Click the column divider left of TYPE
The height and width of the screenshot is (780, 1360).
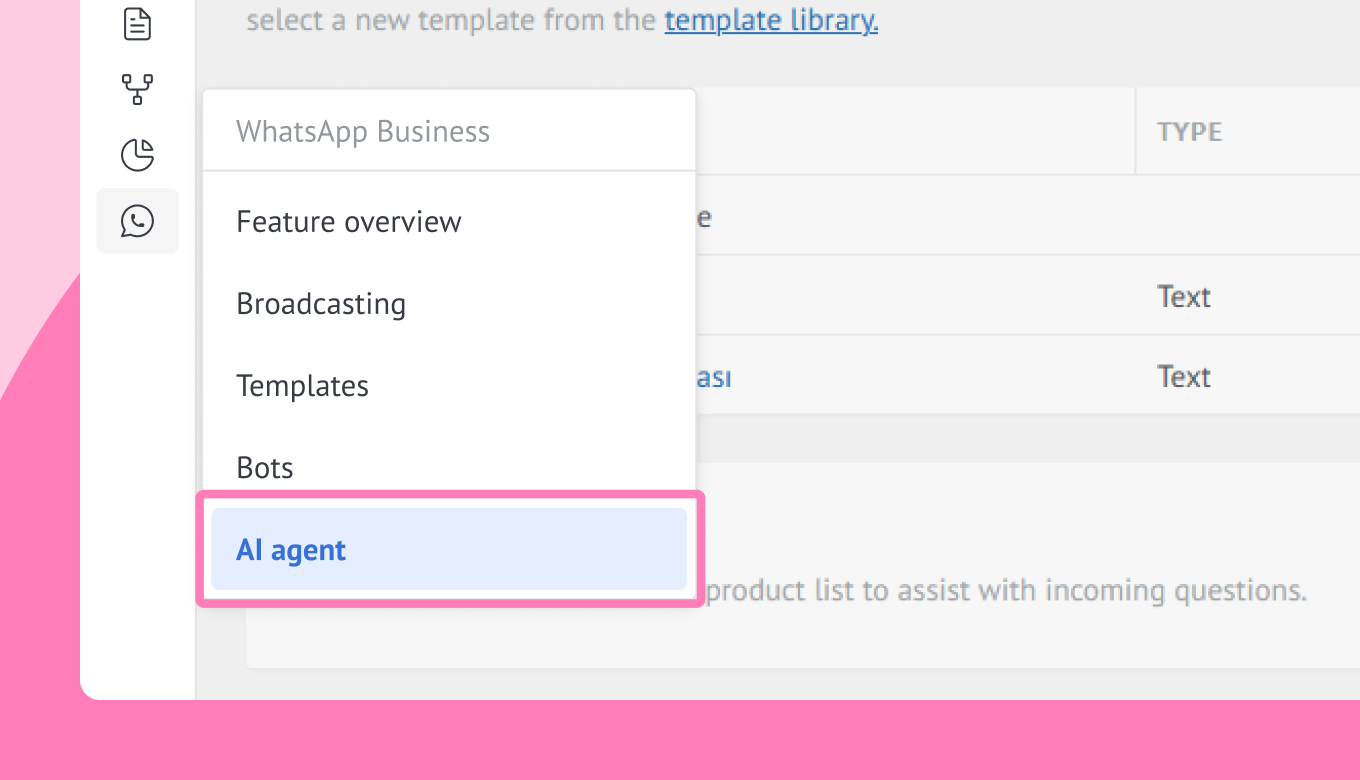pos(1135,131)
